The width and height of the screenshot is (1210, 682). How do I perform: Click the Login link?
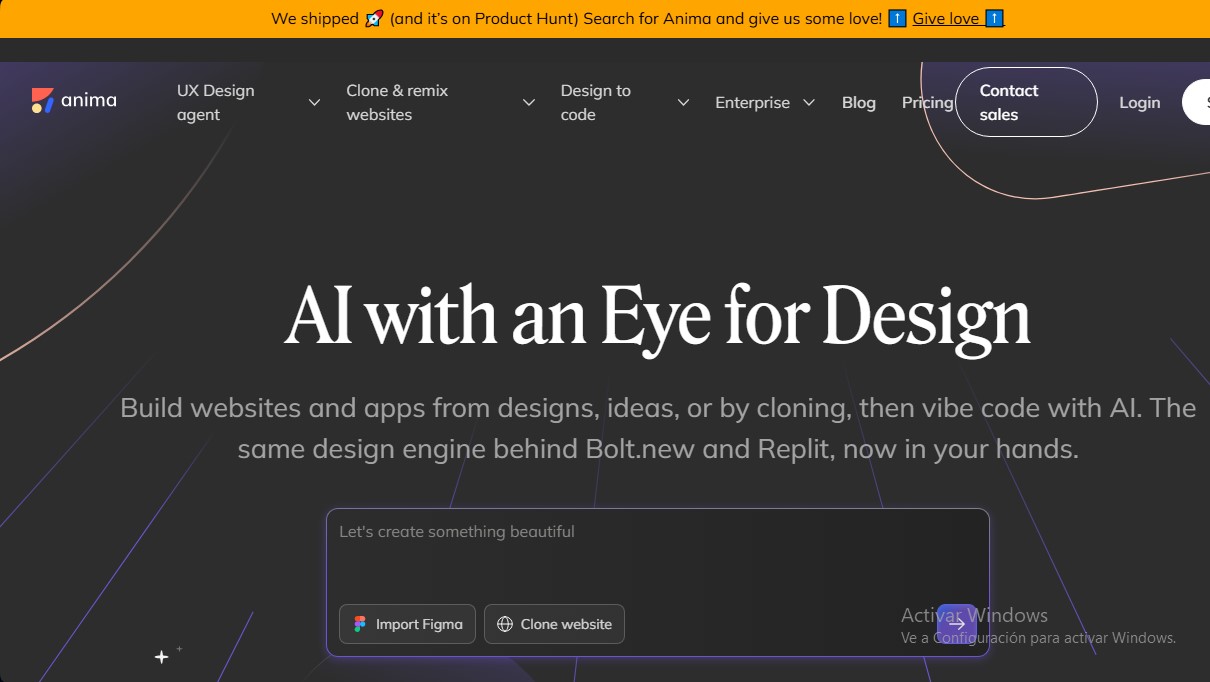pyautogui.click(x=1139, y=102)
